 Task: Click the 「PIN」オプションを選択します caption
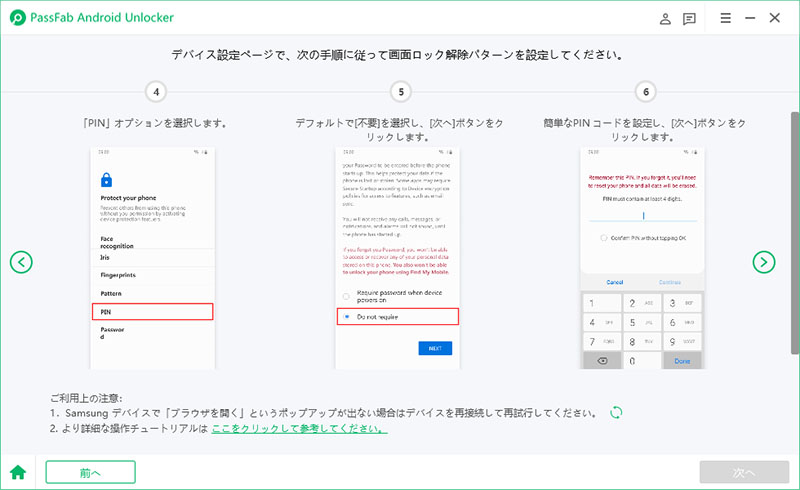154,123
